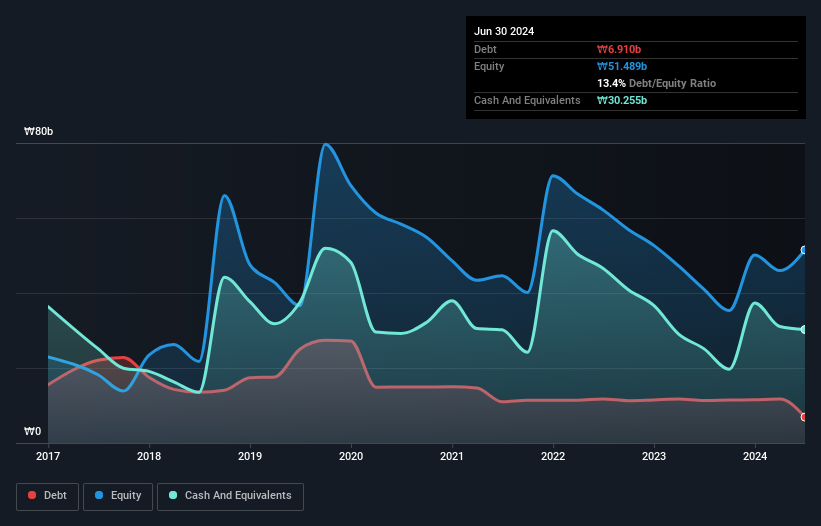Click the Cash And Equivalents tooltip label
The width and height of the screenshot is (821, 526).
[x=527, y=100]
